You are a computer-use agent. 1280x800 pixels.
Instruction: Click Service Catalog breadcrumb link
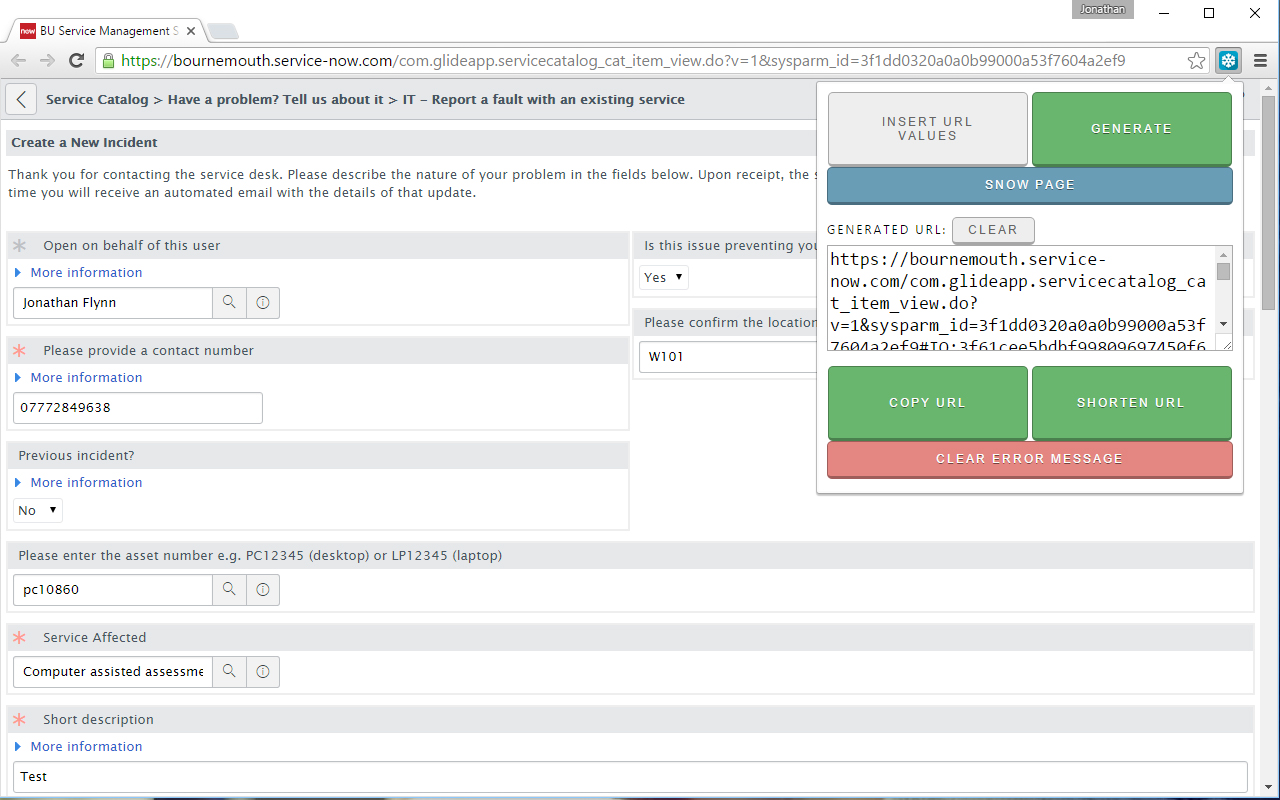click(x=97, y=100)
